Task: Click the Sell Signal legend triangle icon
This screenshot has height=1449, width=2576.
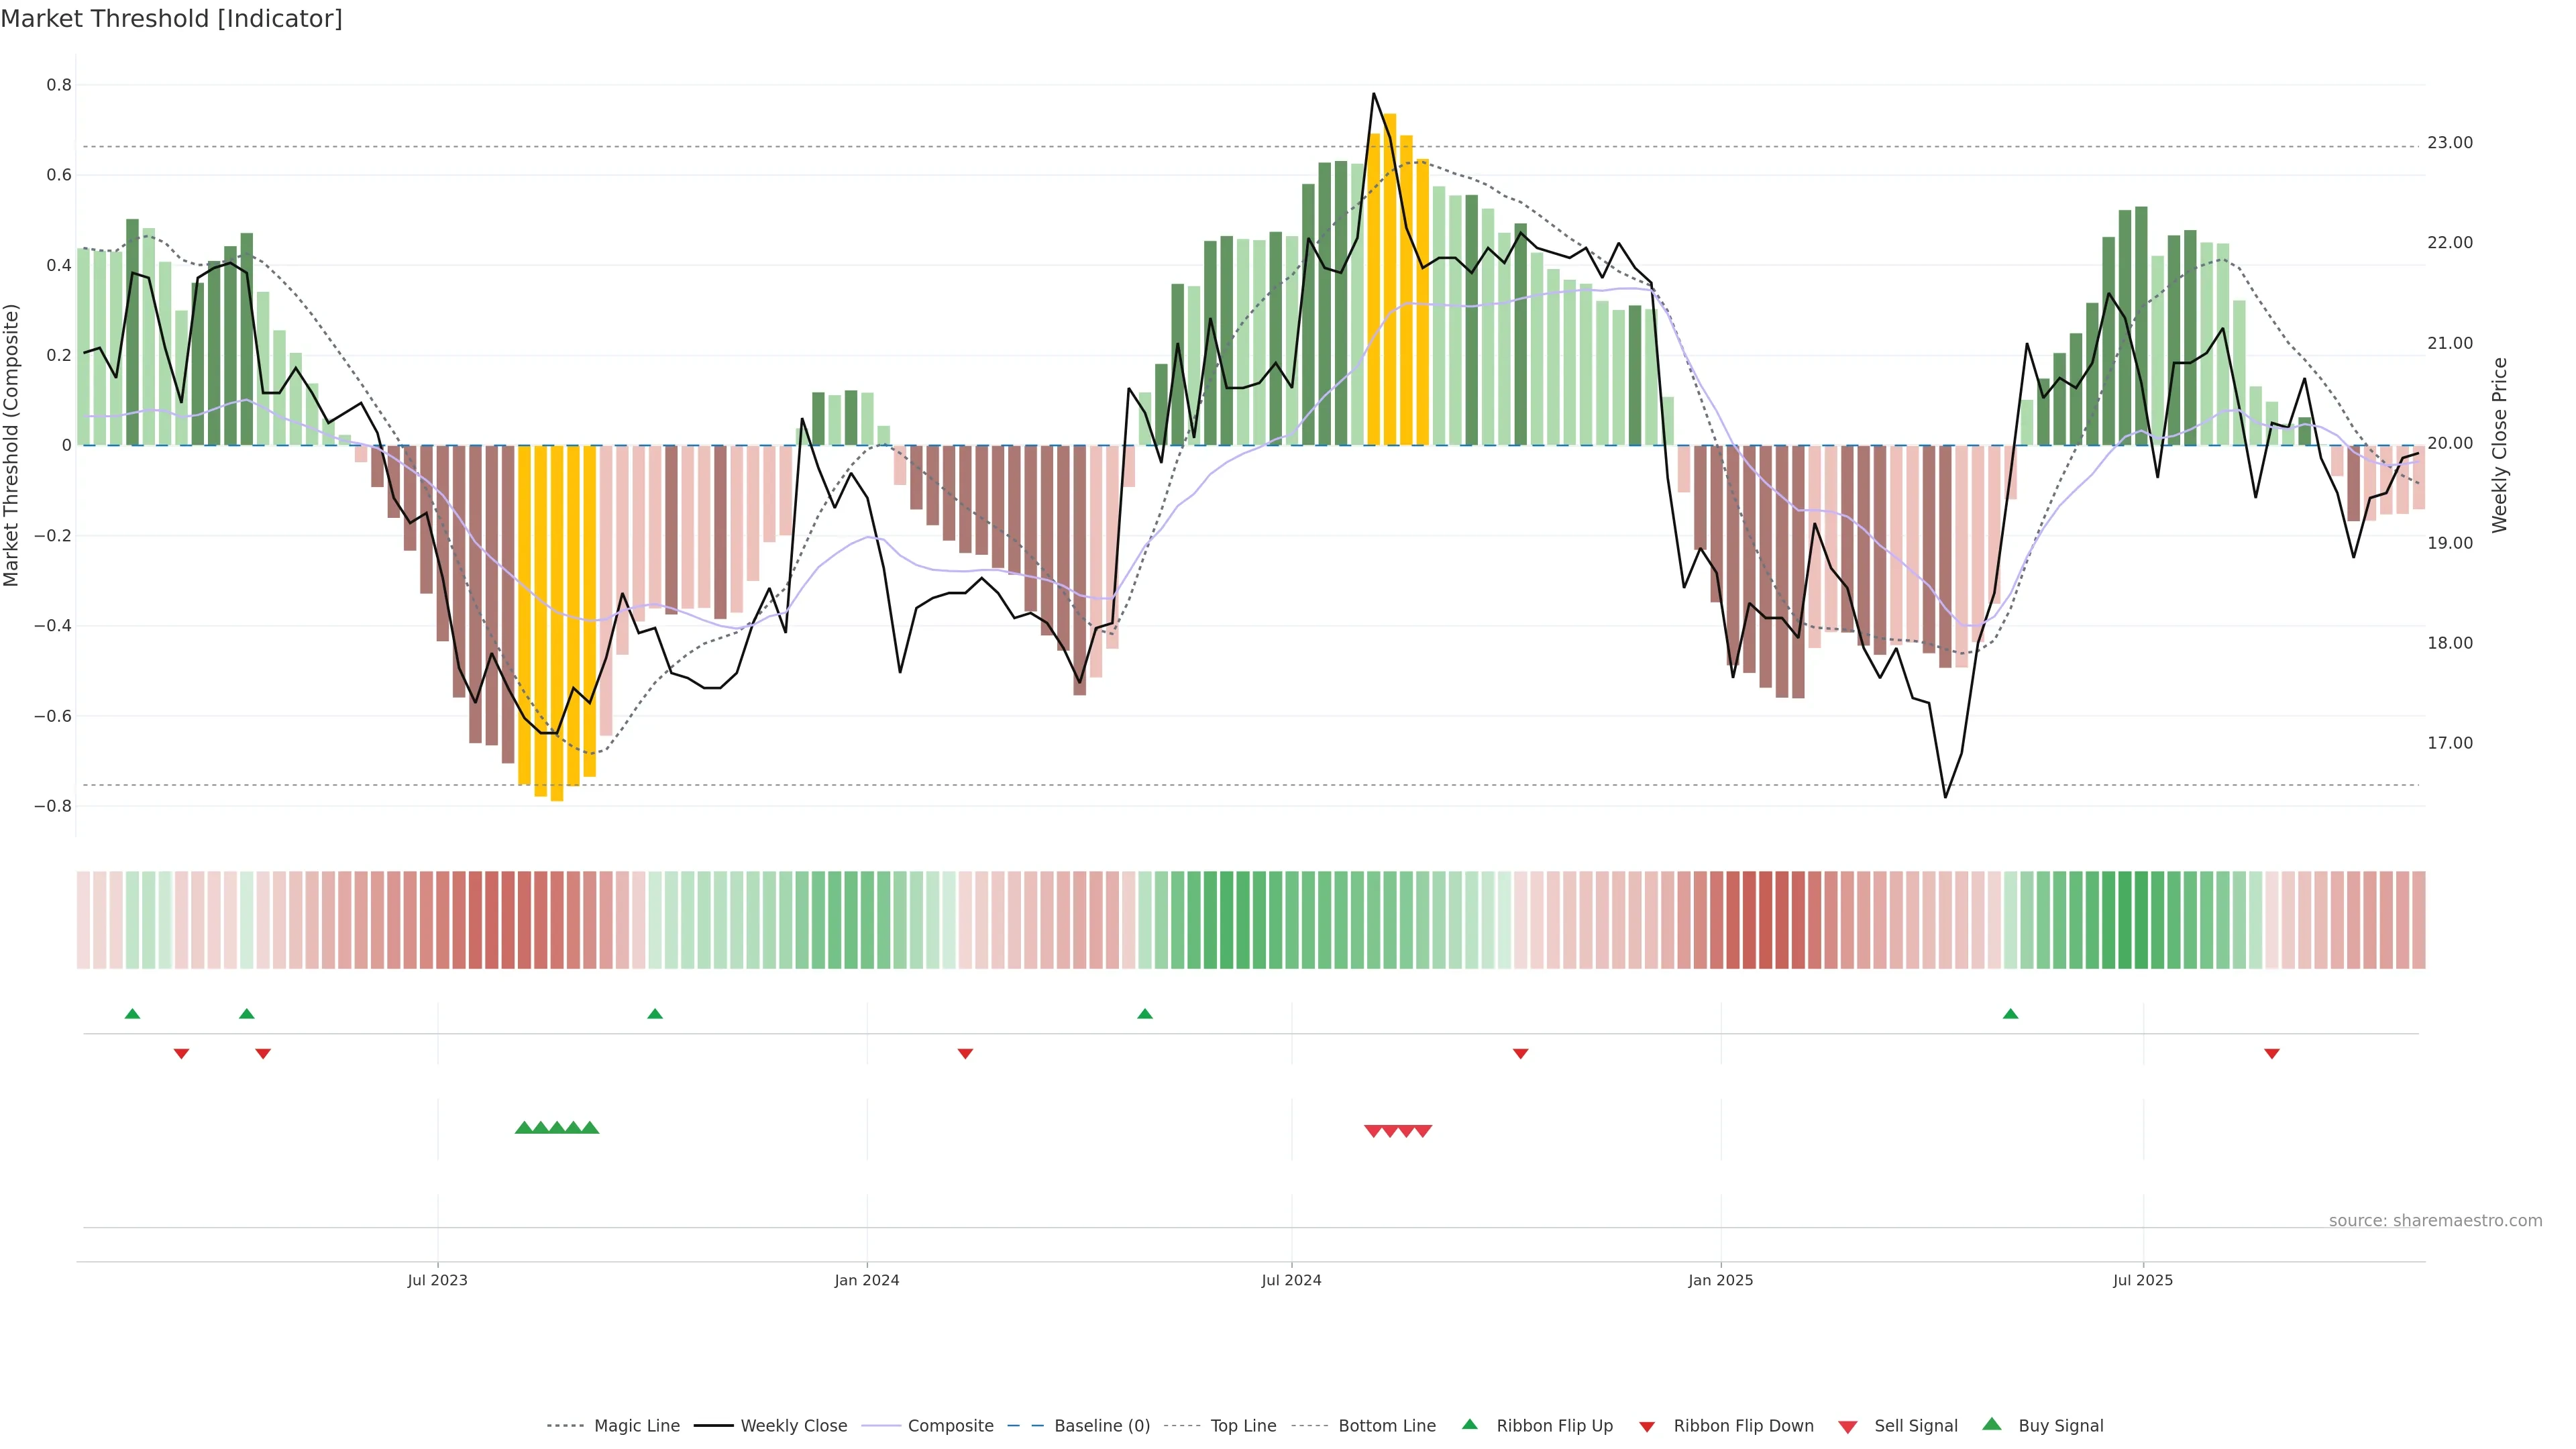Action: (x=1848, y=1426)
